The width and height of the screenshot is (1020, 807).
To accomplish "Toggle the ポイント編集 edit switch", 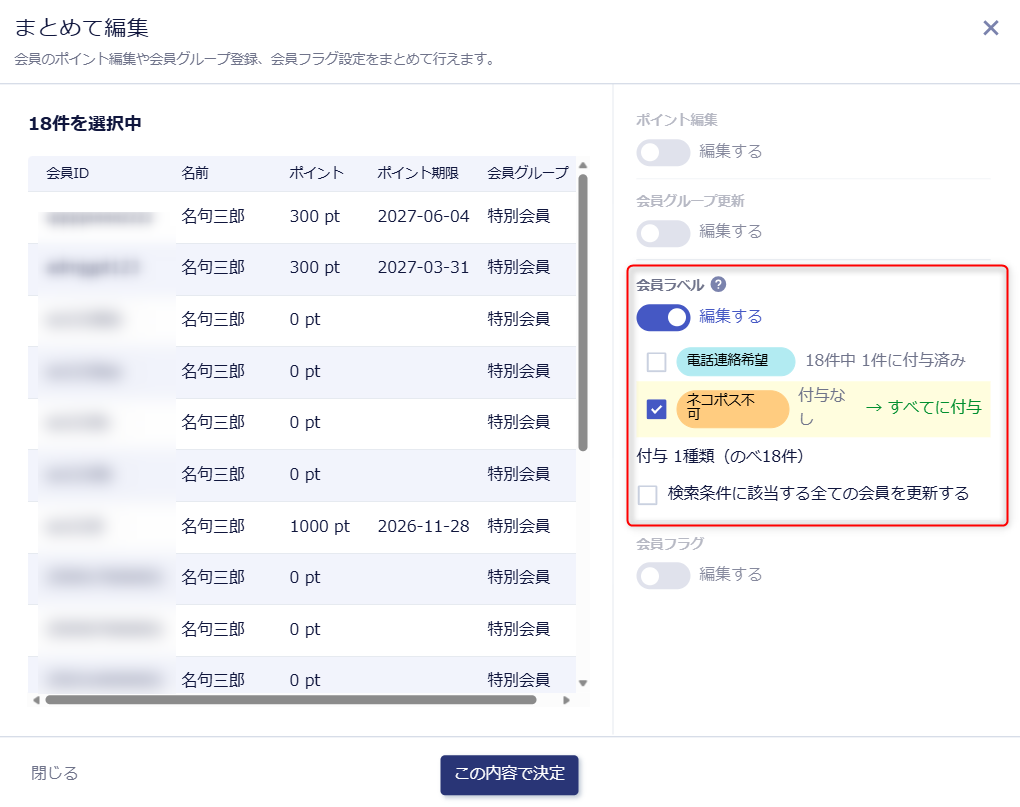I will pyautogui.click(x=663, y=152).
